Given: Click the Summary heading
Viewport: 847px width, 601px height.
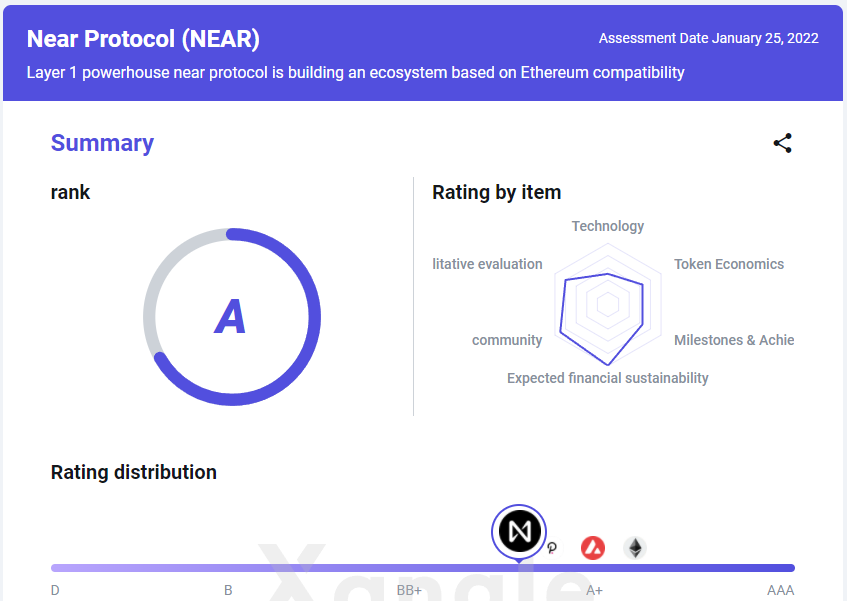Looking at the screenshot, I should tap(102, 143).
